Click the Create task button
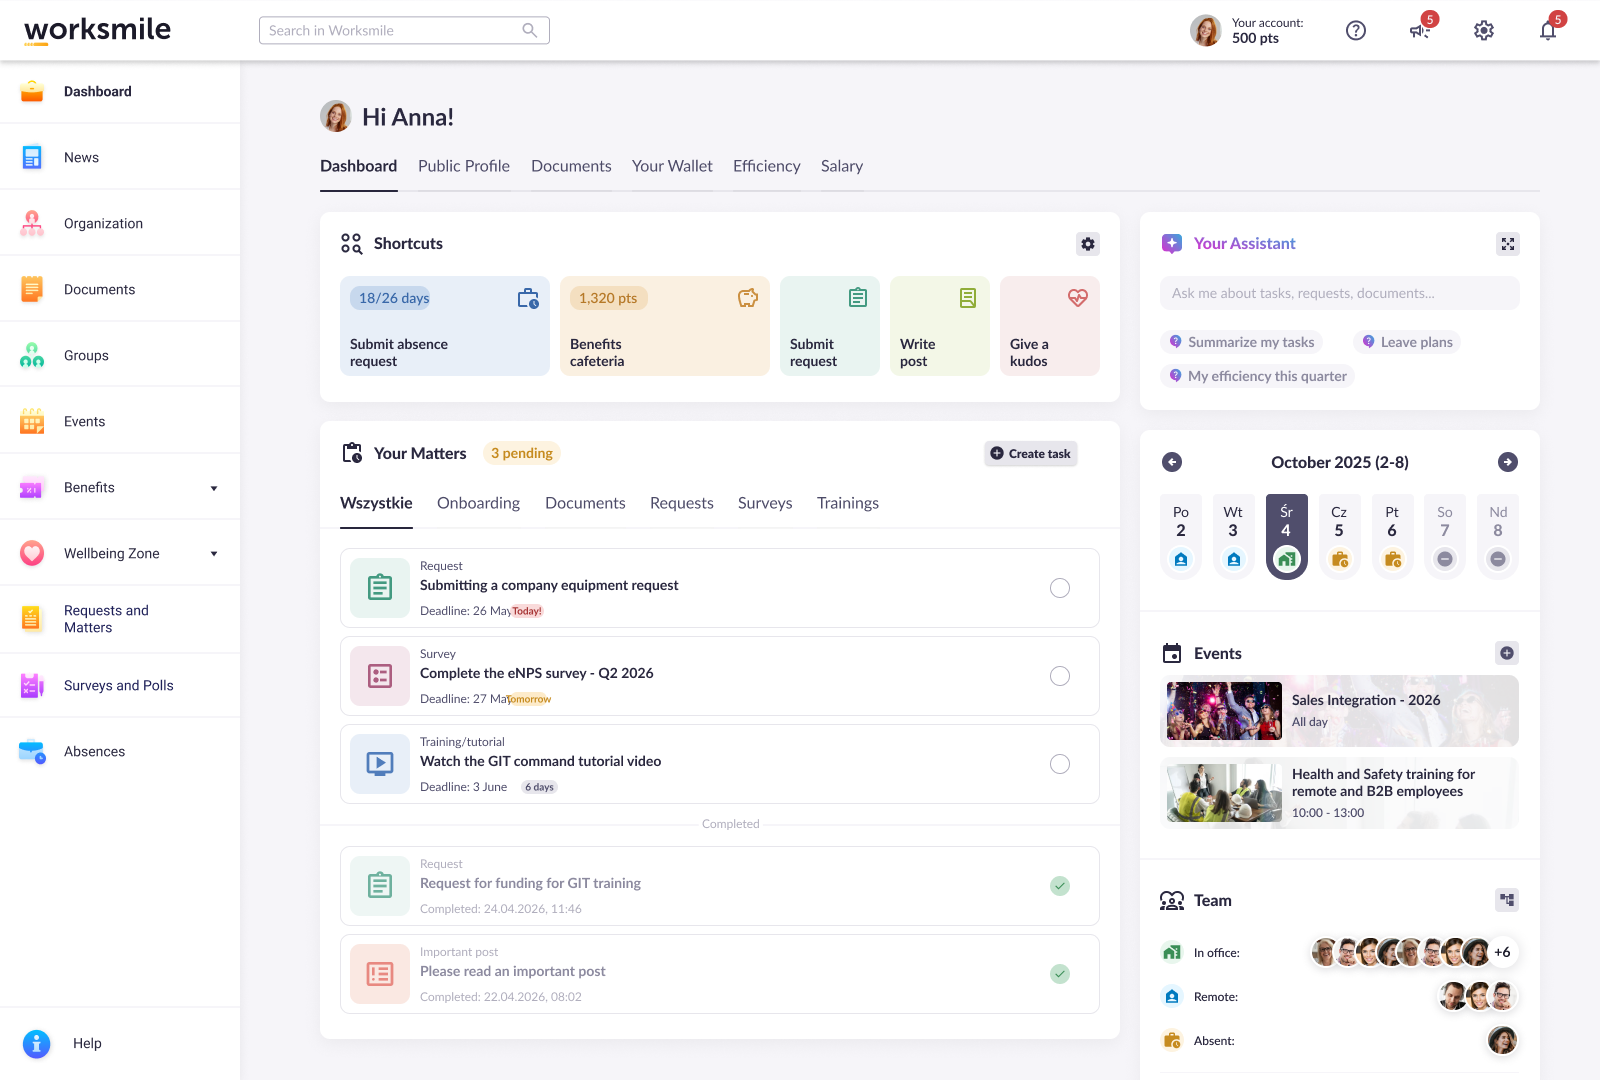 point(1031,454)
